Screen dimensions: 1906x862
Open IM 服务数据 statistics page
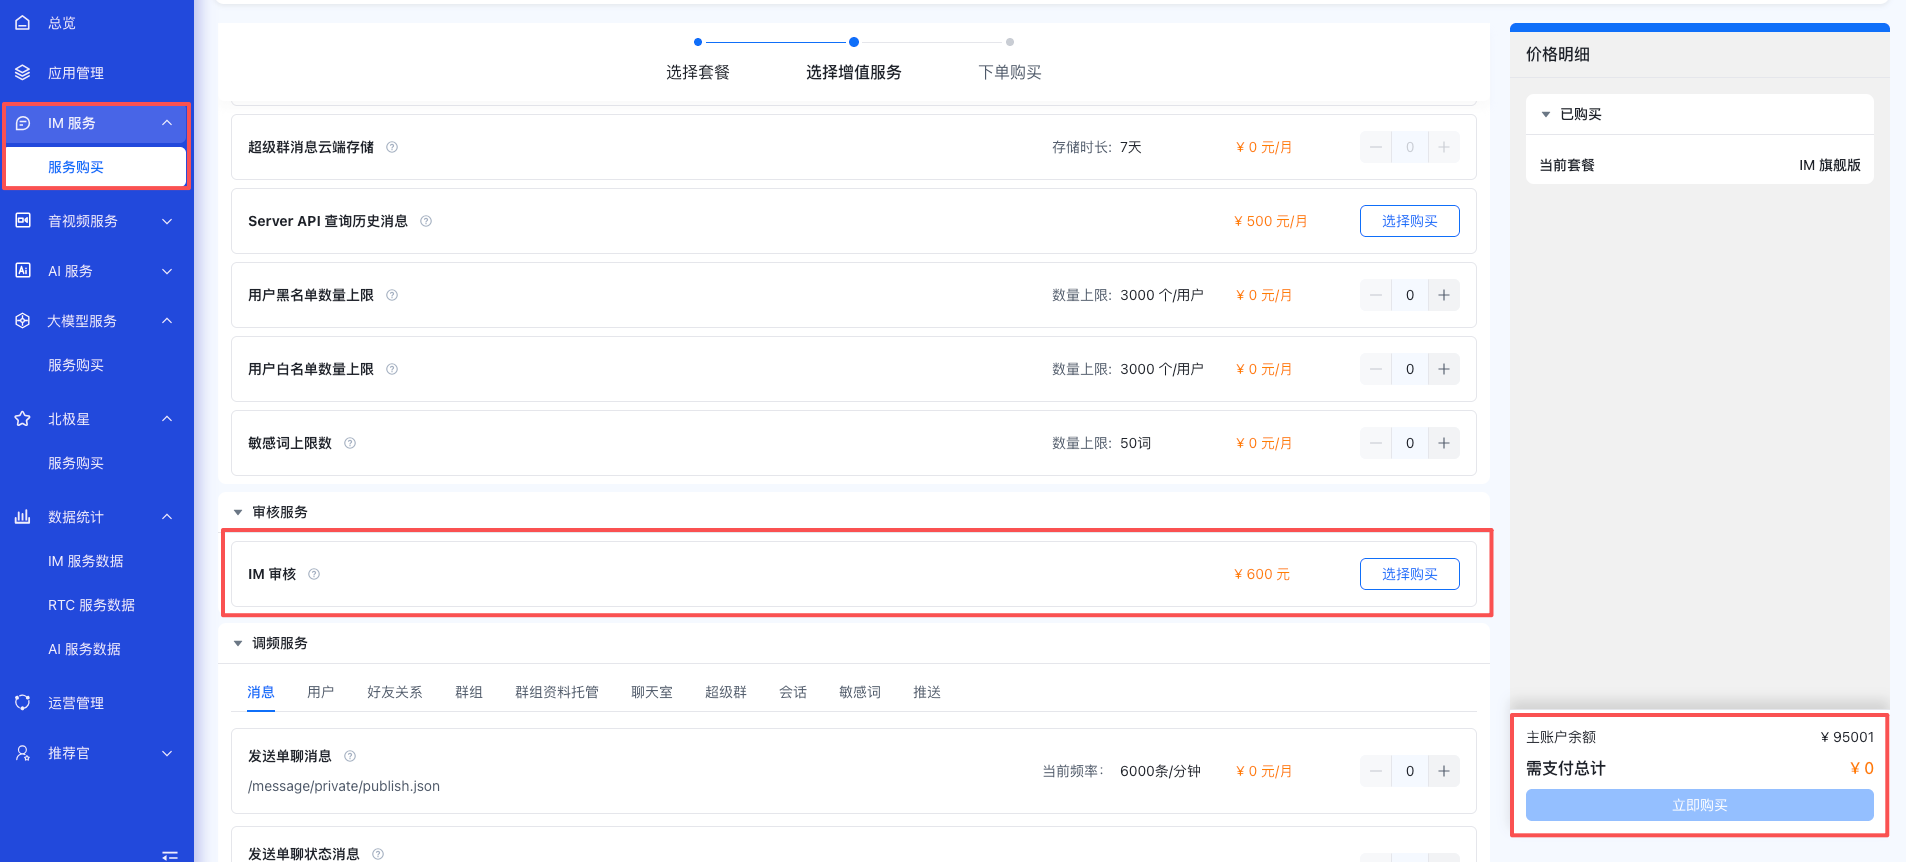(x=86, y=561)
